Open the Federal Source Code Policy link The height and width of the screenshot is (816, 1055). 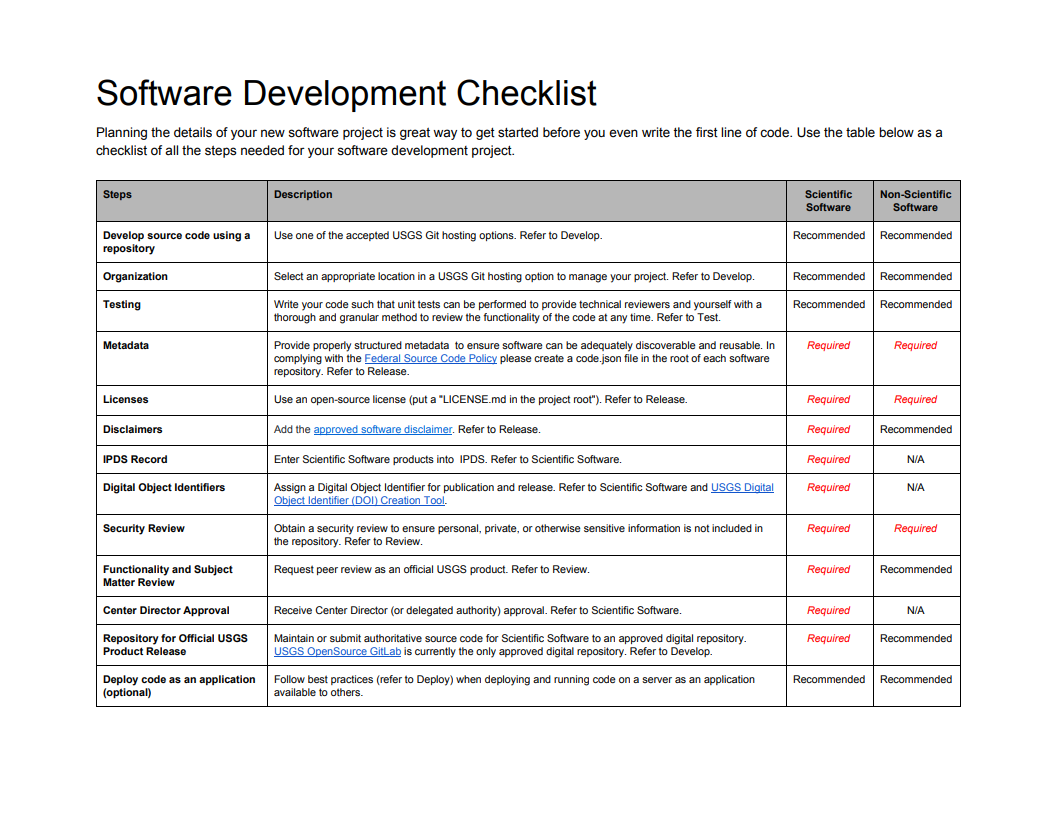(x=430, y=358)
